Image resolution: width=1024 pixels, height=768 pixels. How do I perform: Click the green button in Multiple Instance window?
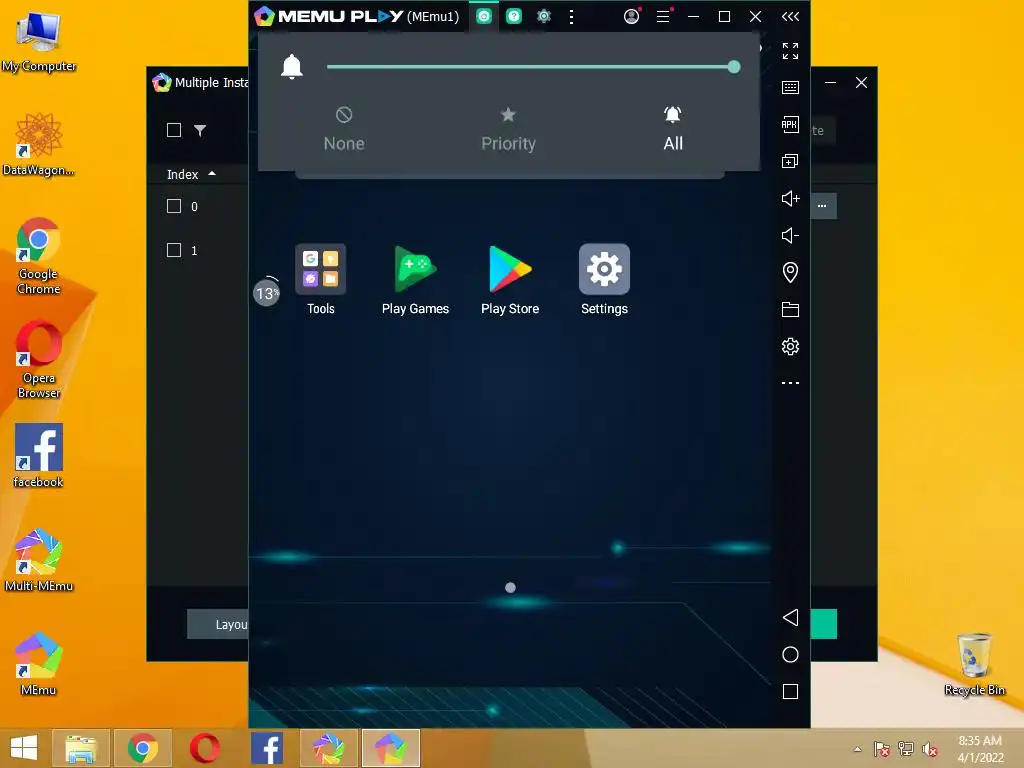click(824, 624)
